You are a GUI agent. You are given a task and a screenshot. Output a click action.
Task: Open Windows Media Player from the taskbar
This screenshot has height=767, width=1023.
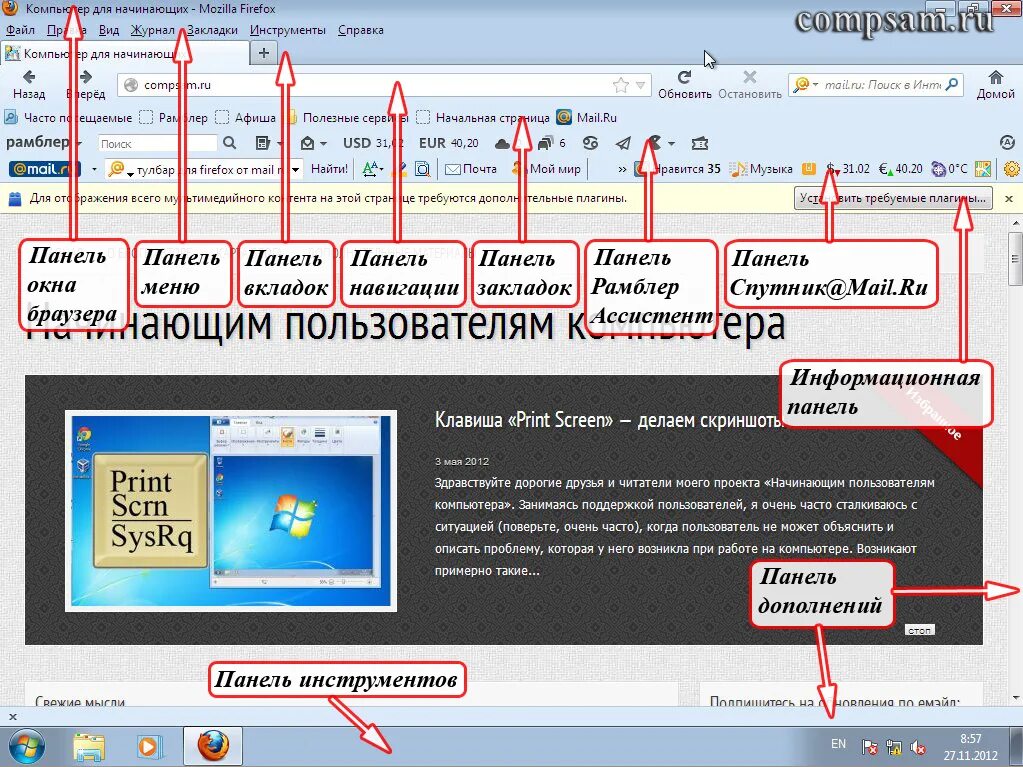point(148,747)
